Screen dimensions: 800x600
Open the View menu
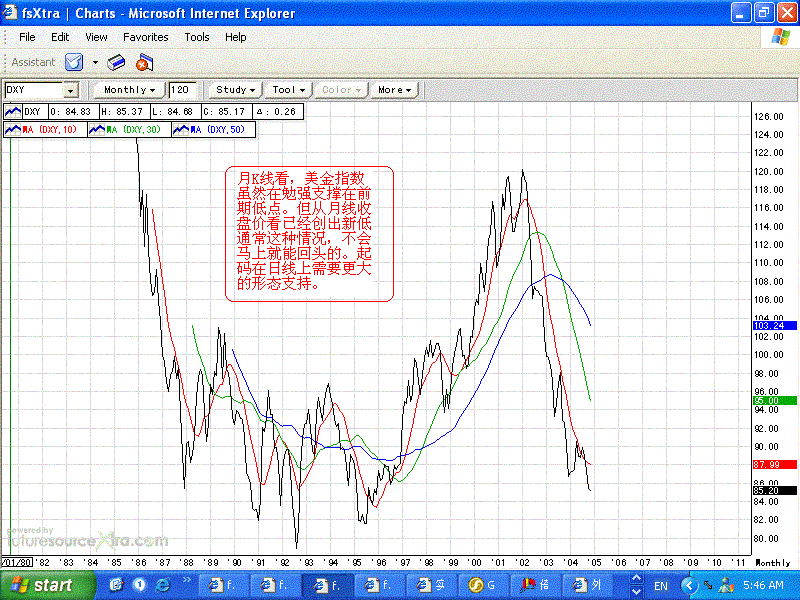point(96,37)
